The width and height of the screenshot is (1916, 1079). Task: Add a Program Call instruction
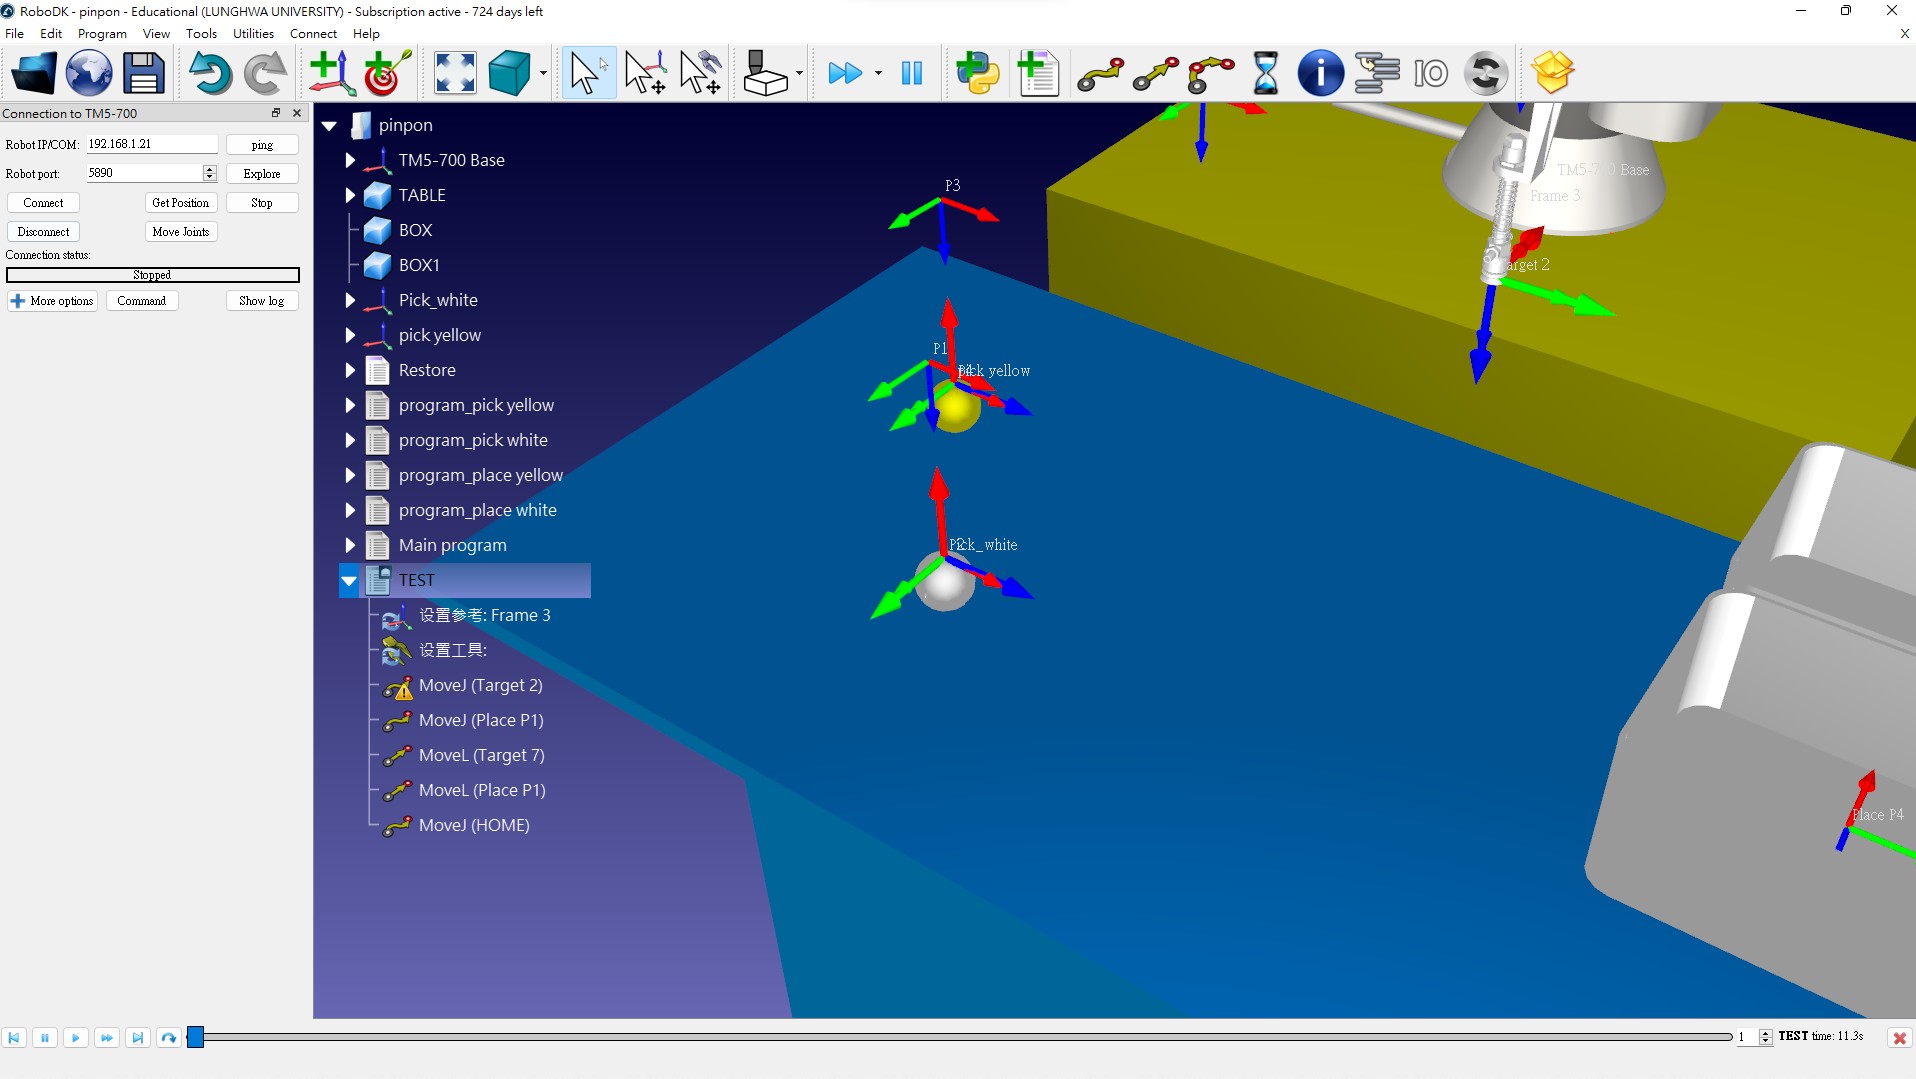1377,73
